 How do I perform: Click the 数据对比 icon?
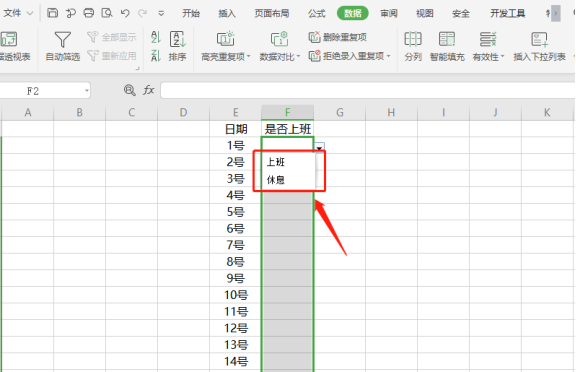point(280,39)
